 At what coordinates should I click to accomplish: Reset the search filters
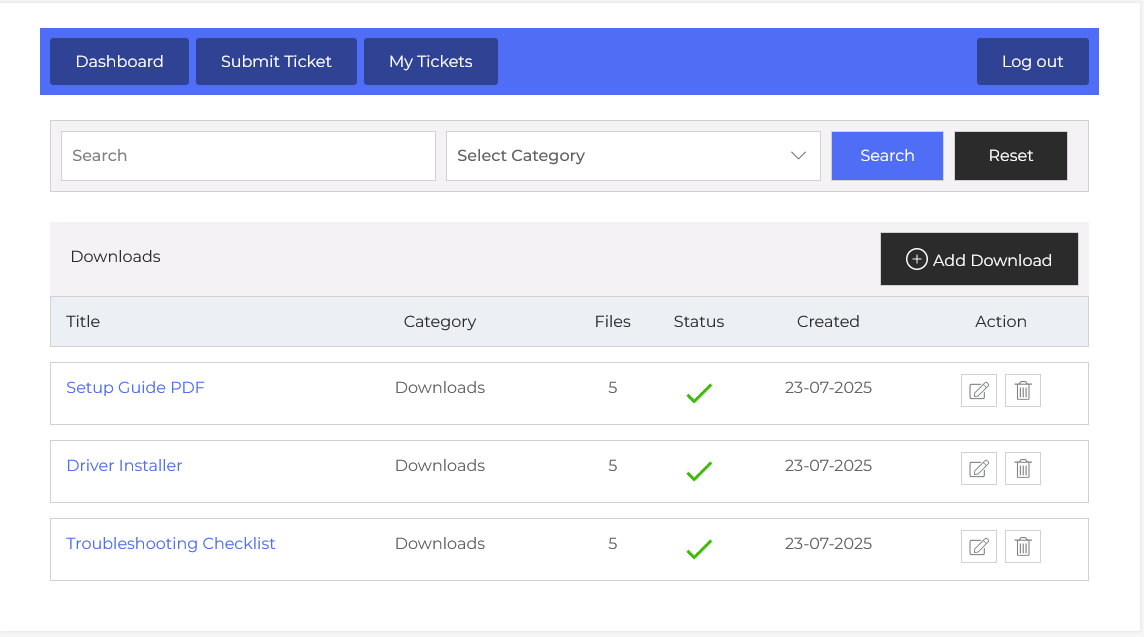pos(1010,156)
